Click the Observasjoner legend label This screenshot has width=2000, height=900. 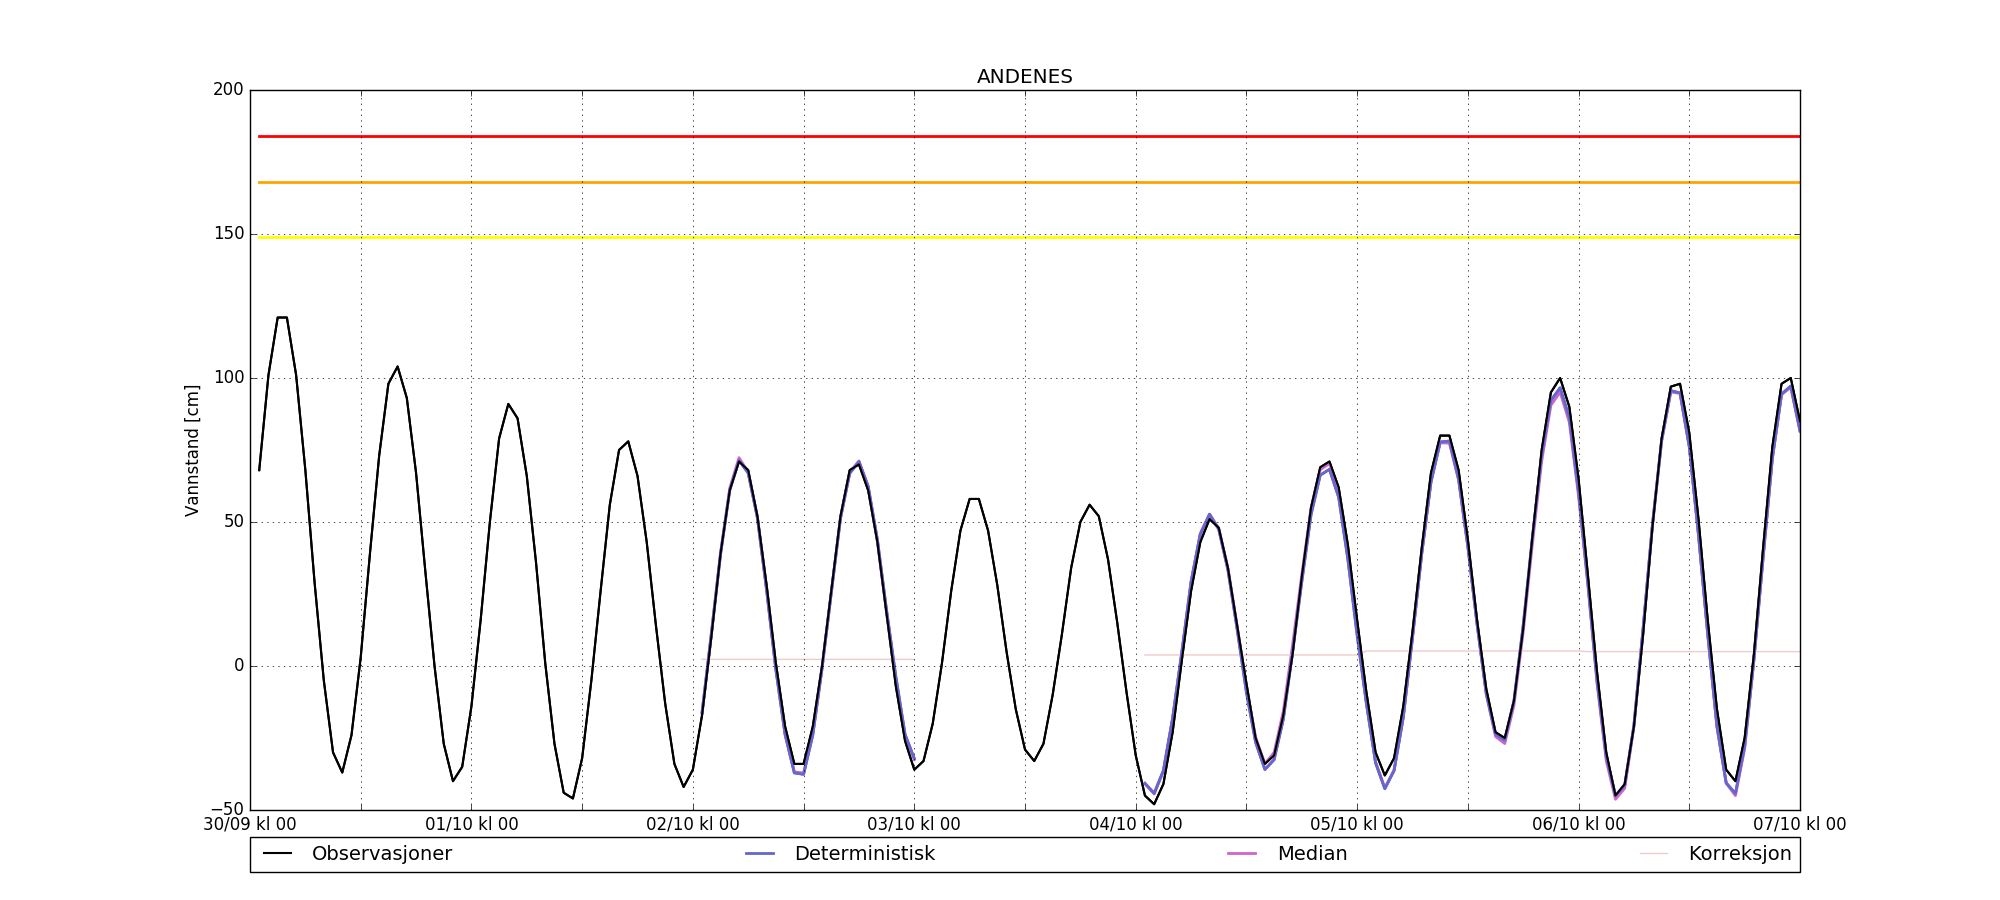tap(381, 854)
